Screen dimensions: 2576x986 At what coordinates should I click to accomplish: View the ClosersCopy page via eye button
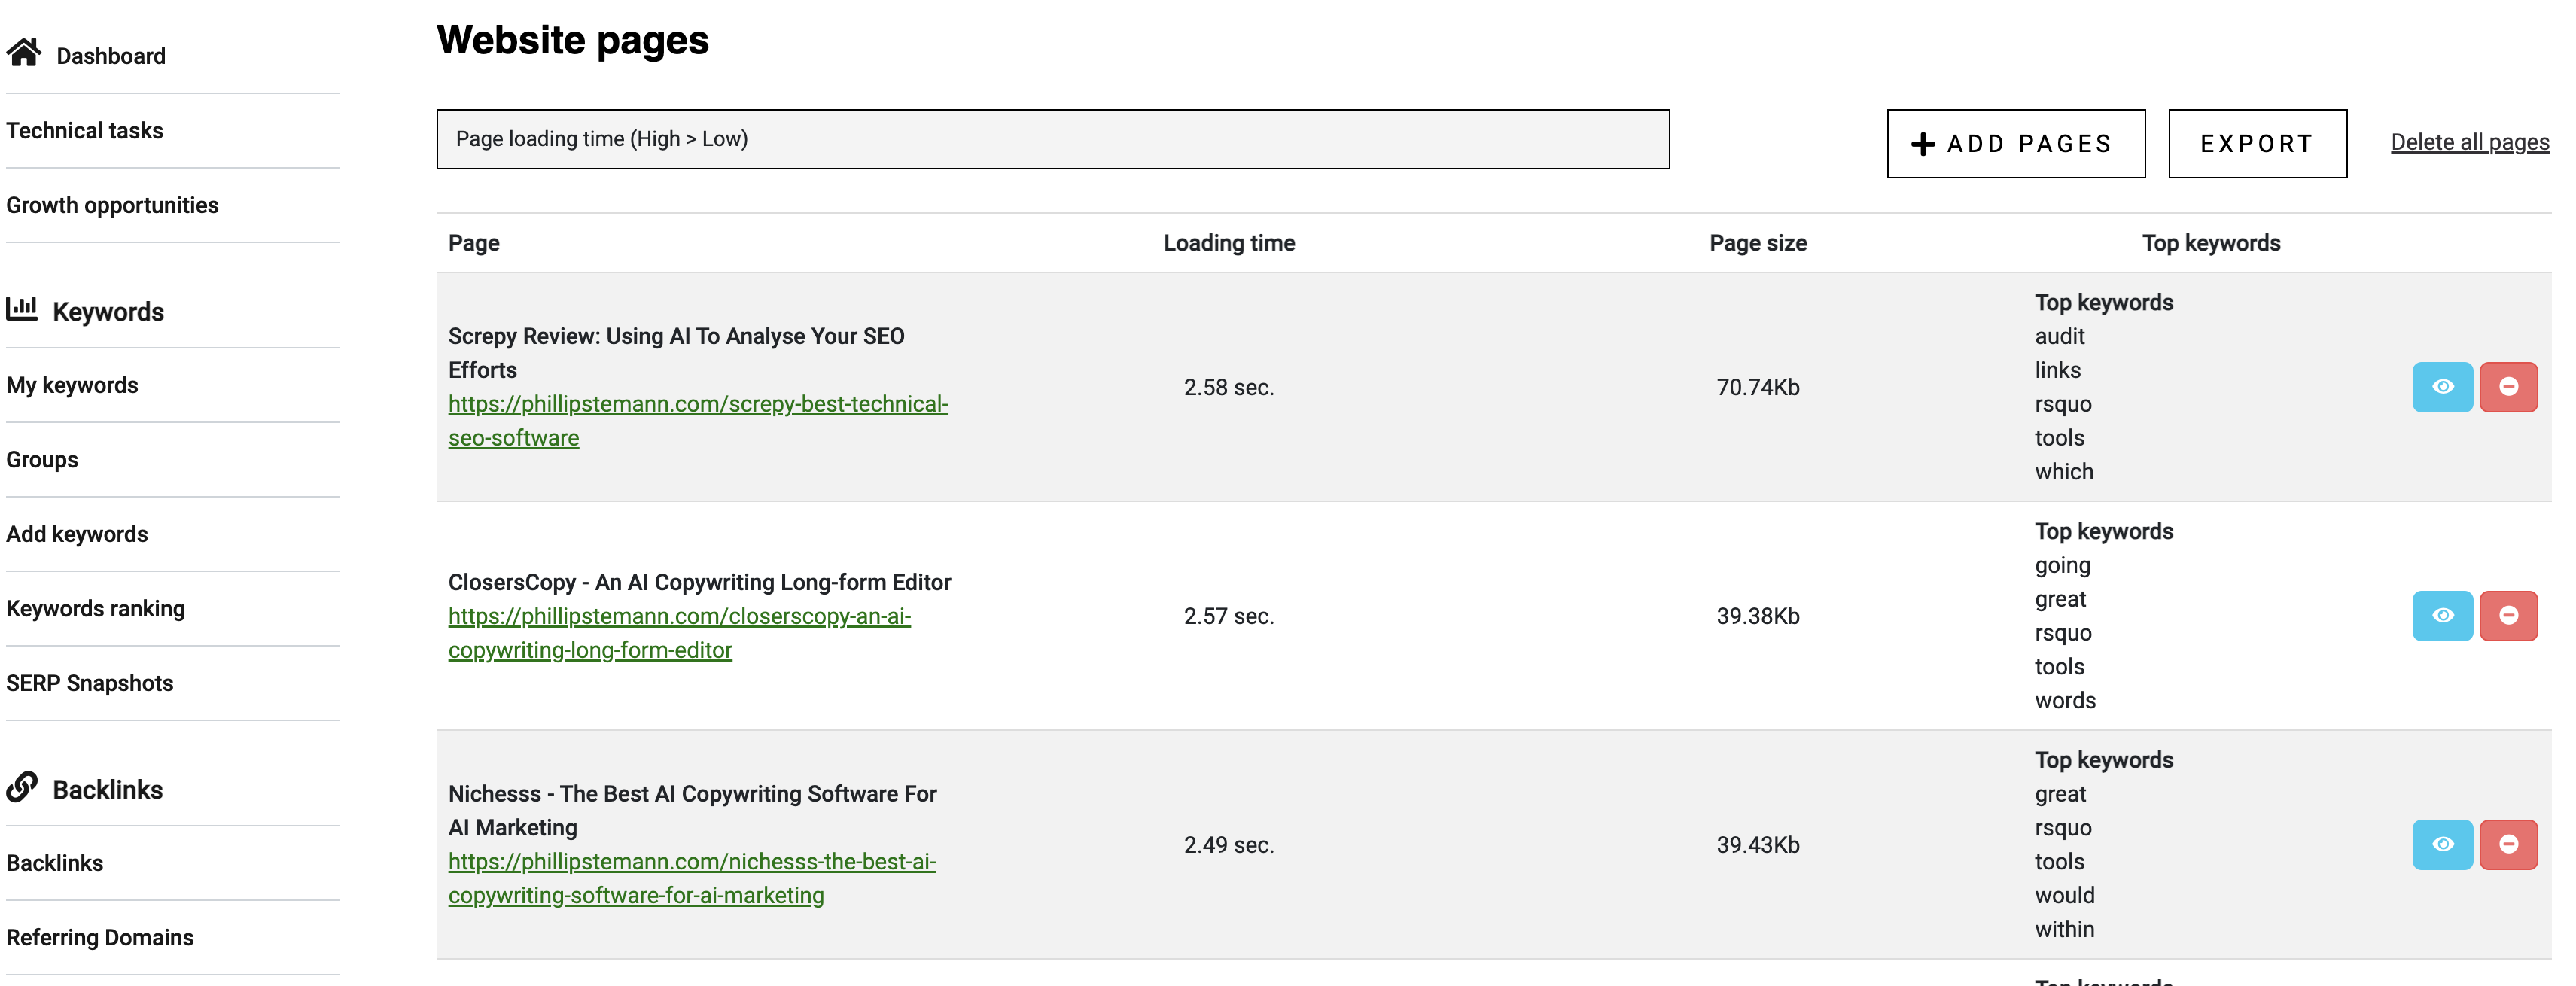[x=2442, y=616]
